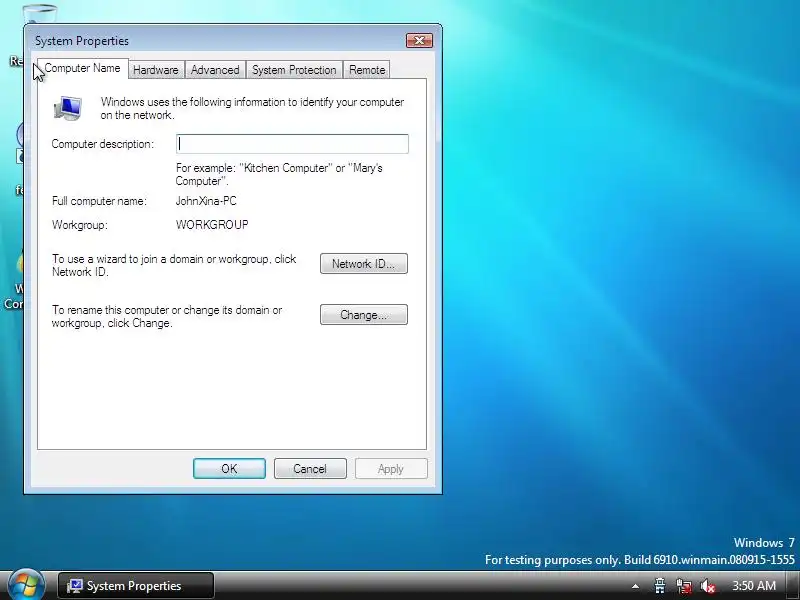Confirm with the OK button
The image size is (800, 600).
(x=229, y=469)
